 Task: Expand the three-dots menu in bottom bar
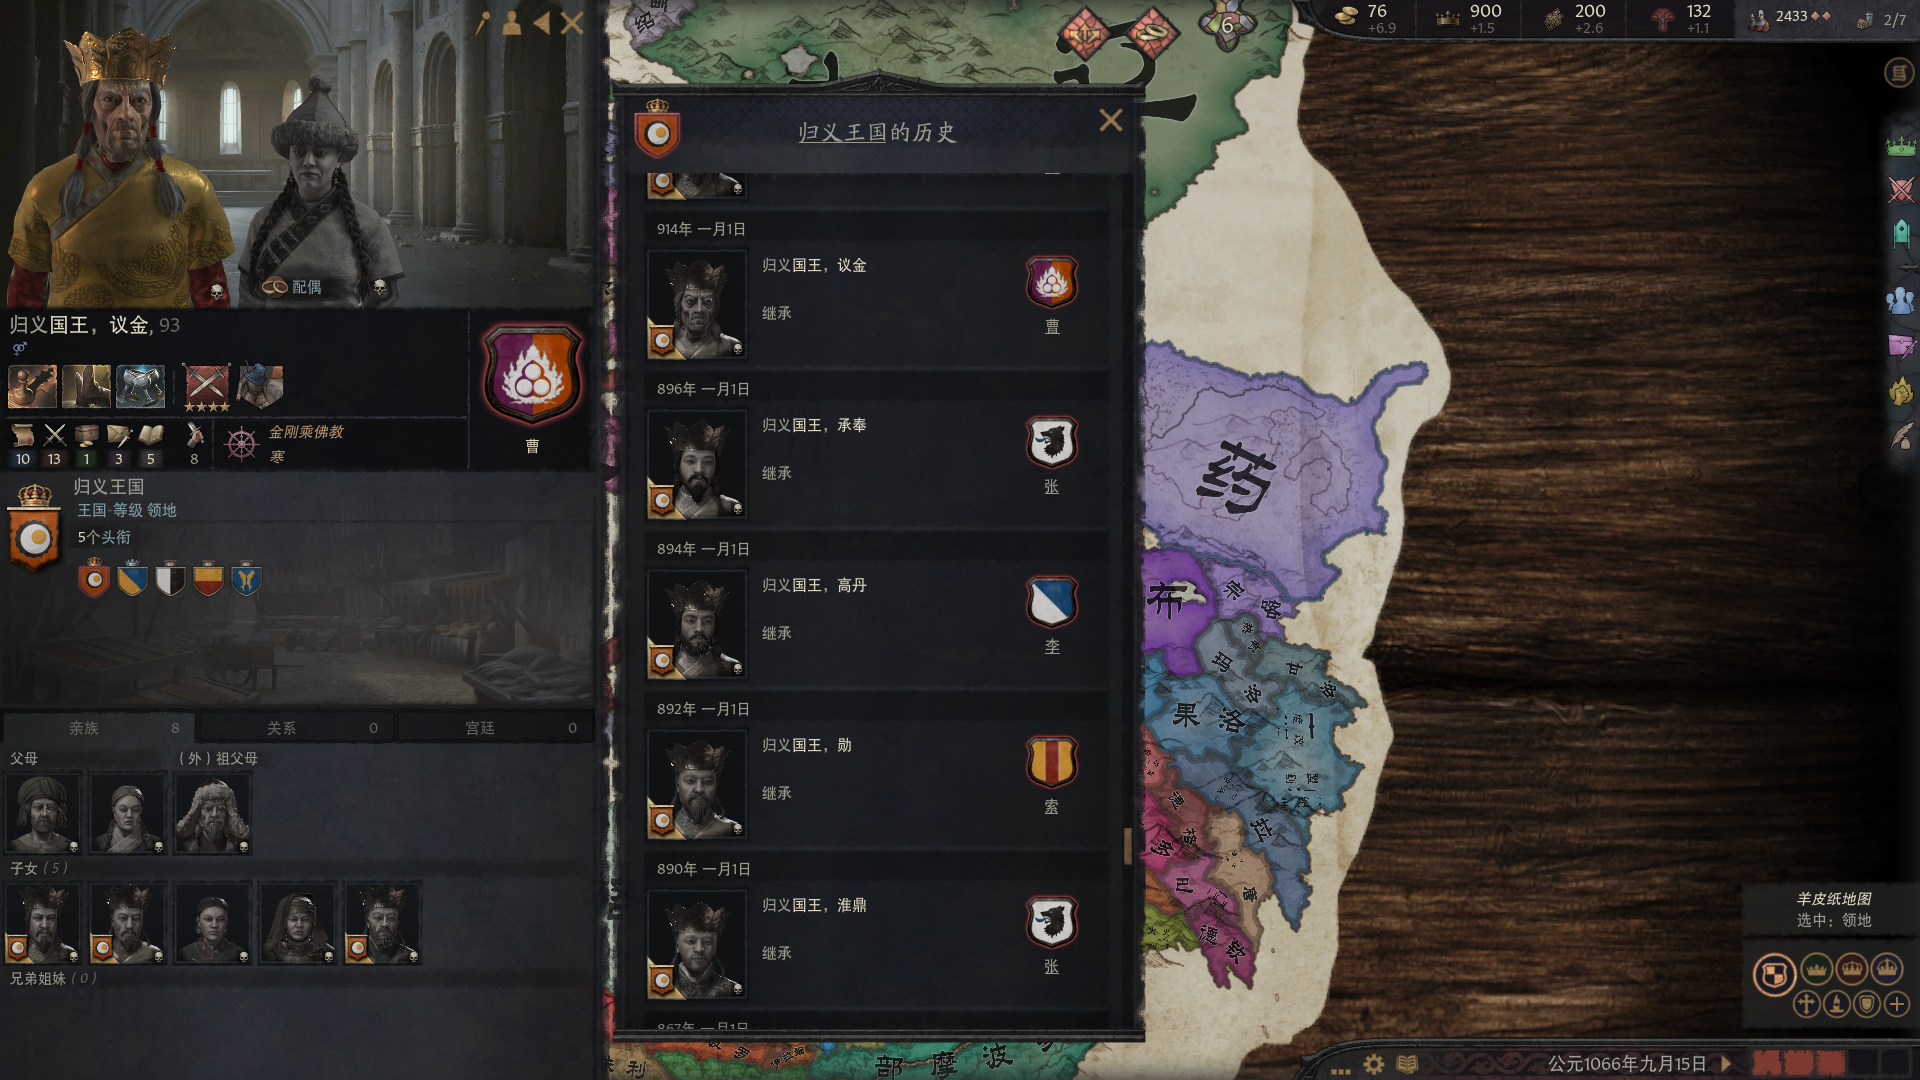click(1340, 1068)
